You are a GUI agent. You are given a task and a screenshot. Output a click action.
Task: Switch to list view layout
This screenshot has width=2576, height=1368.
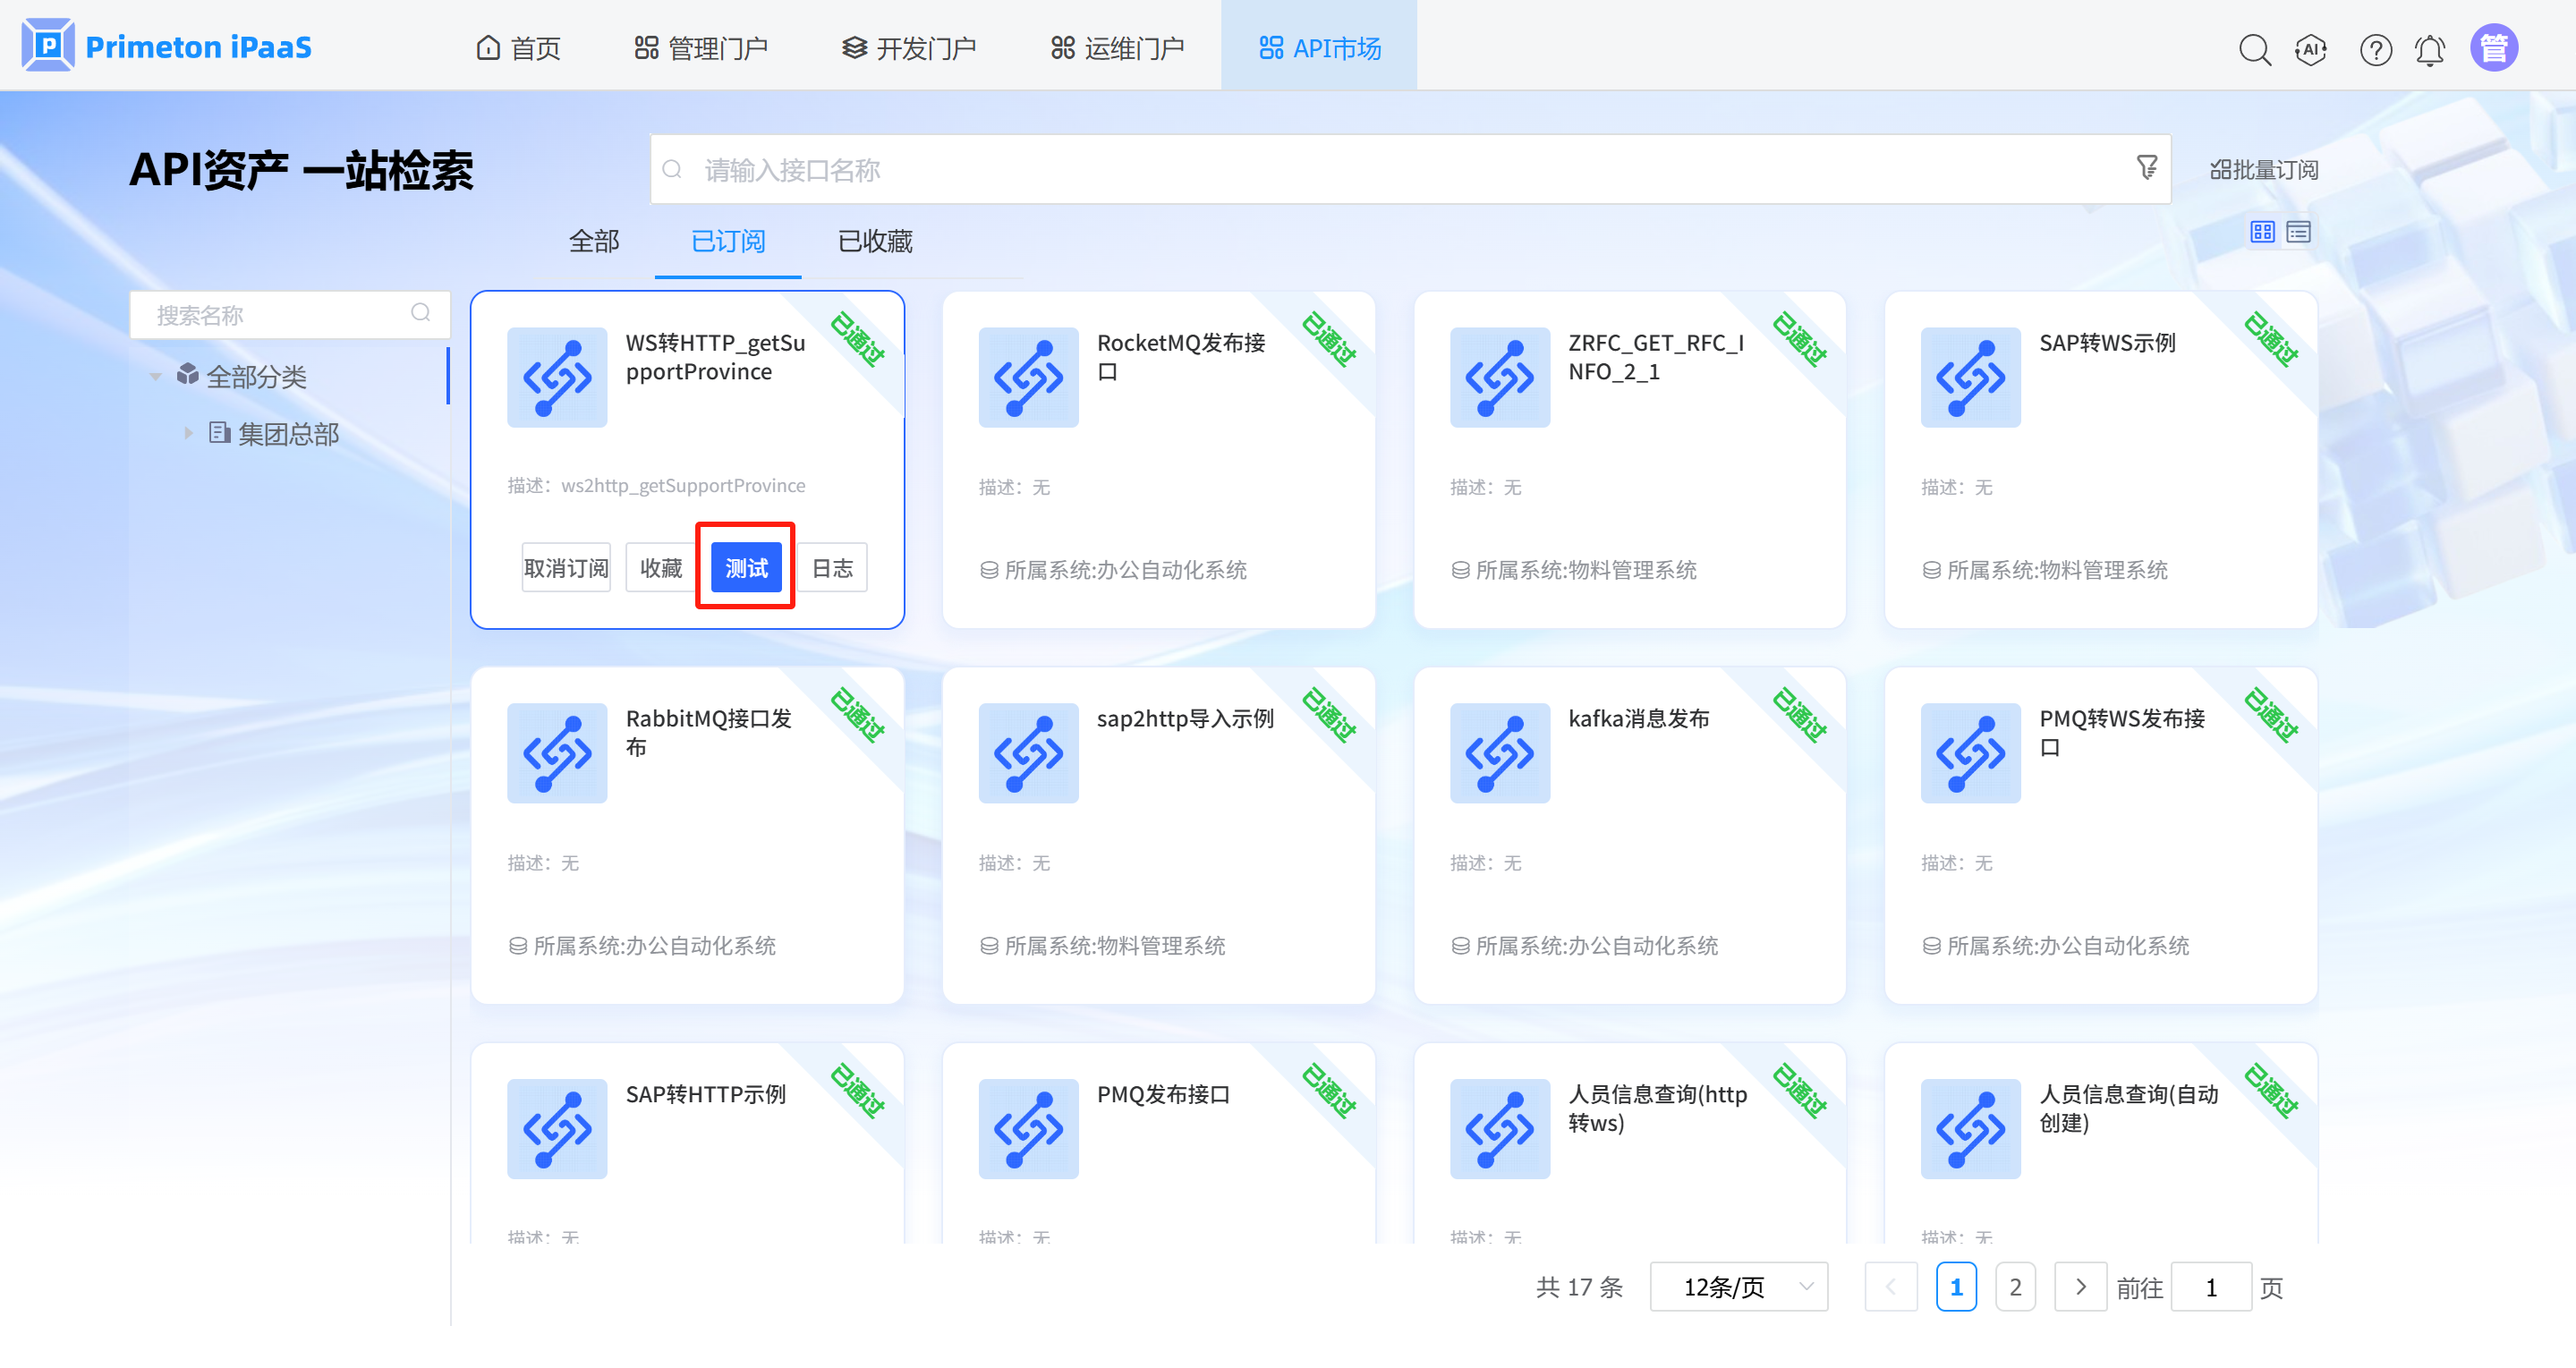(x=2299, y=232)
